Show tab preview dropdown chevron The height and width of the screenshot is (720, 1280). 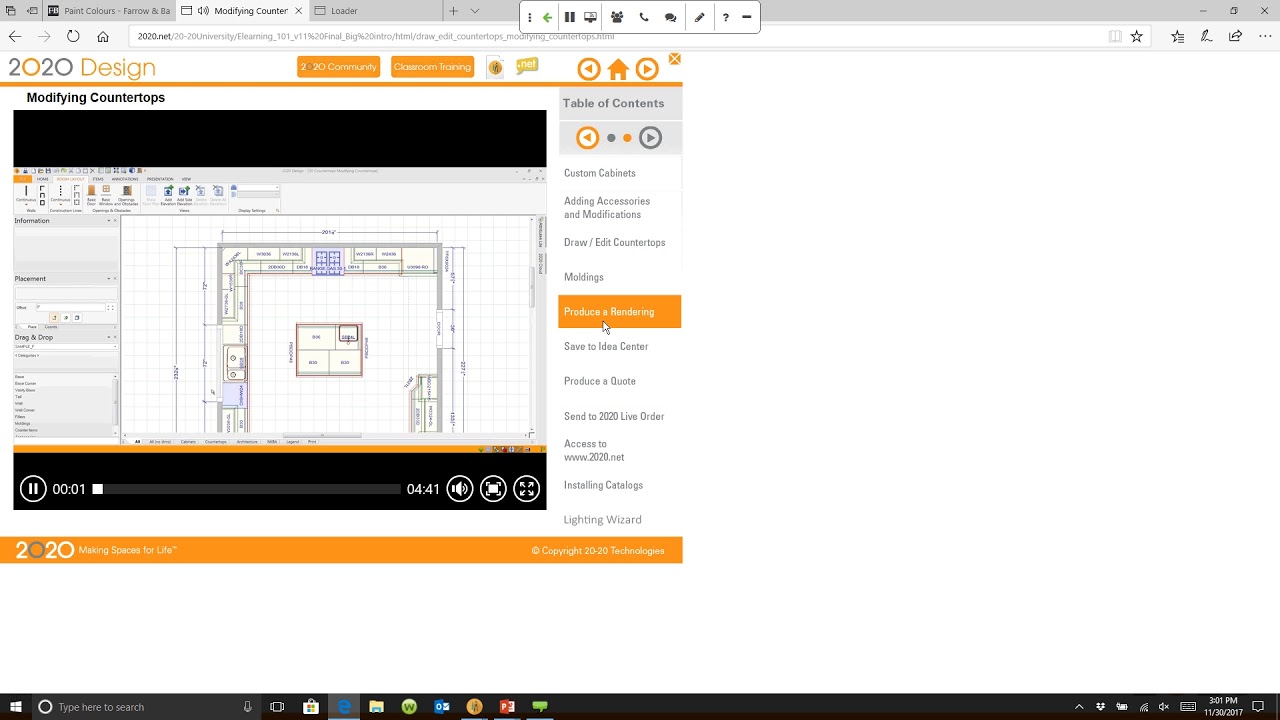475,11
